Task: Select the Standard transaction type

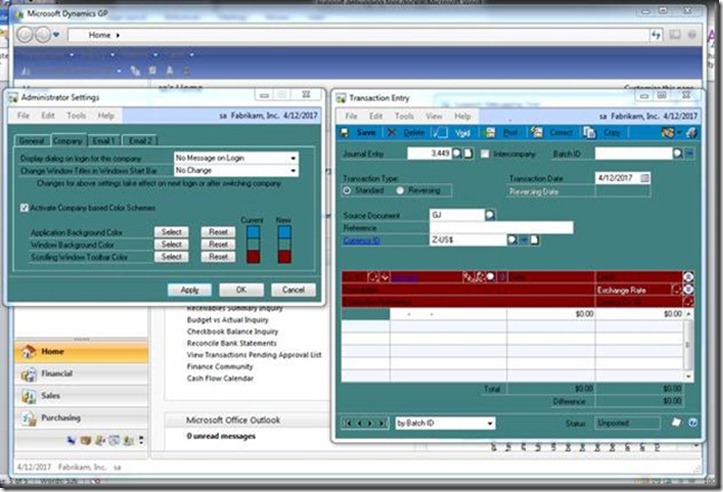Action: pyautogui.click(x=347, y=190)
